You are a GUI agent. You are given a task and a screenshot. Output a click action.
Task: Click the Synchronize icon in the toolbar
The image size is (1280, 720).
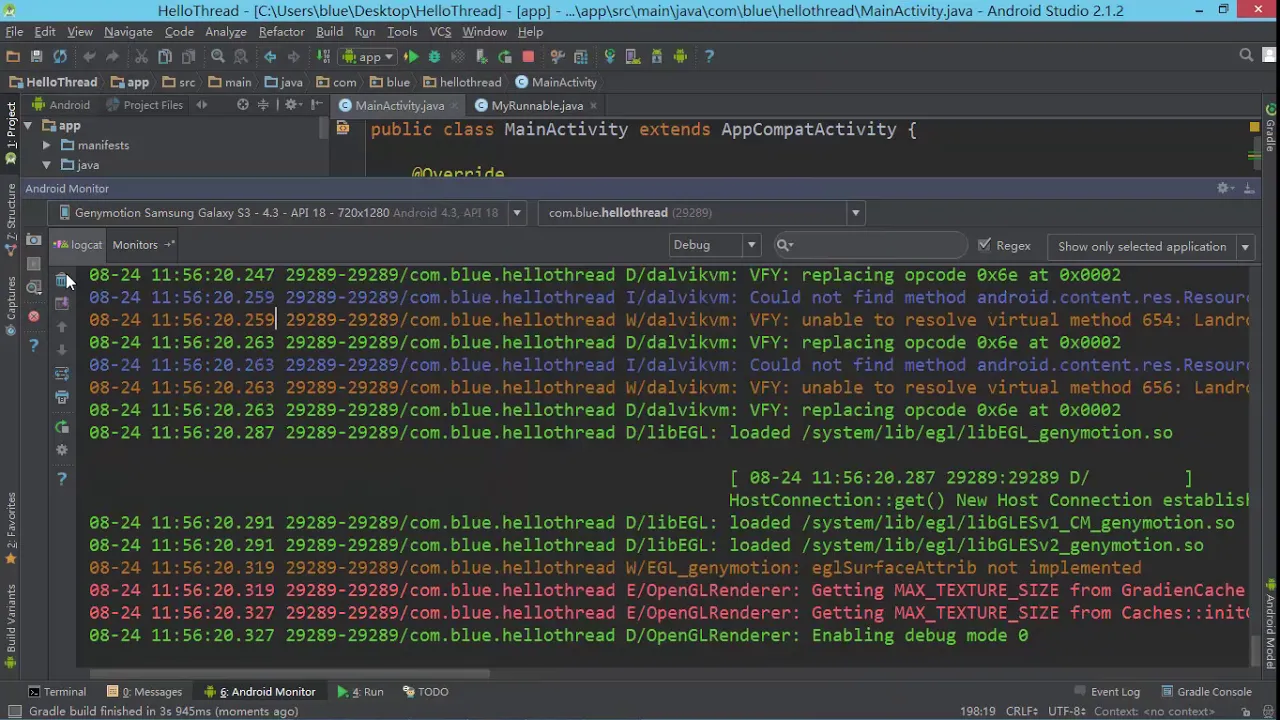click(x=60, y=57)
